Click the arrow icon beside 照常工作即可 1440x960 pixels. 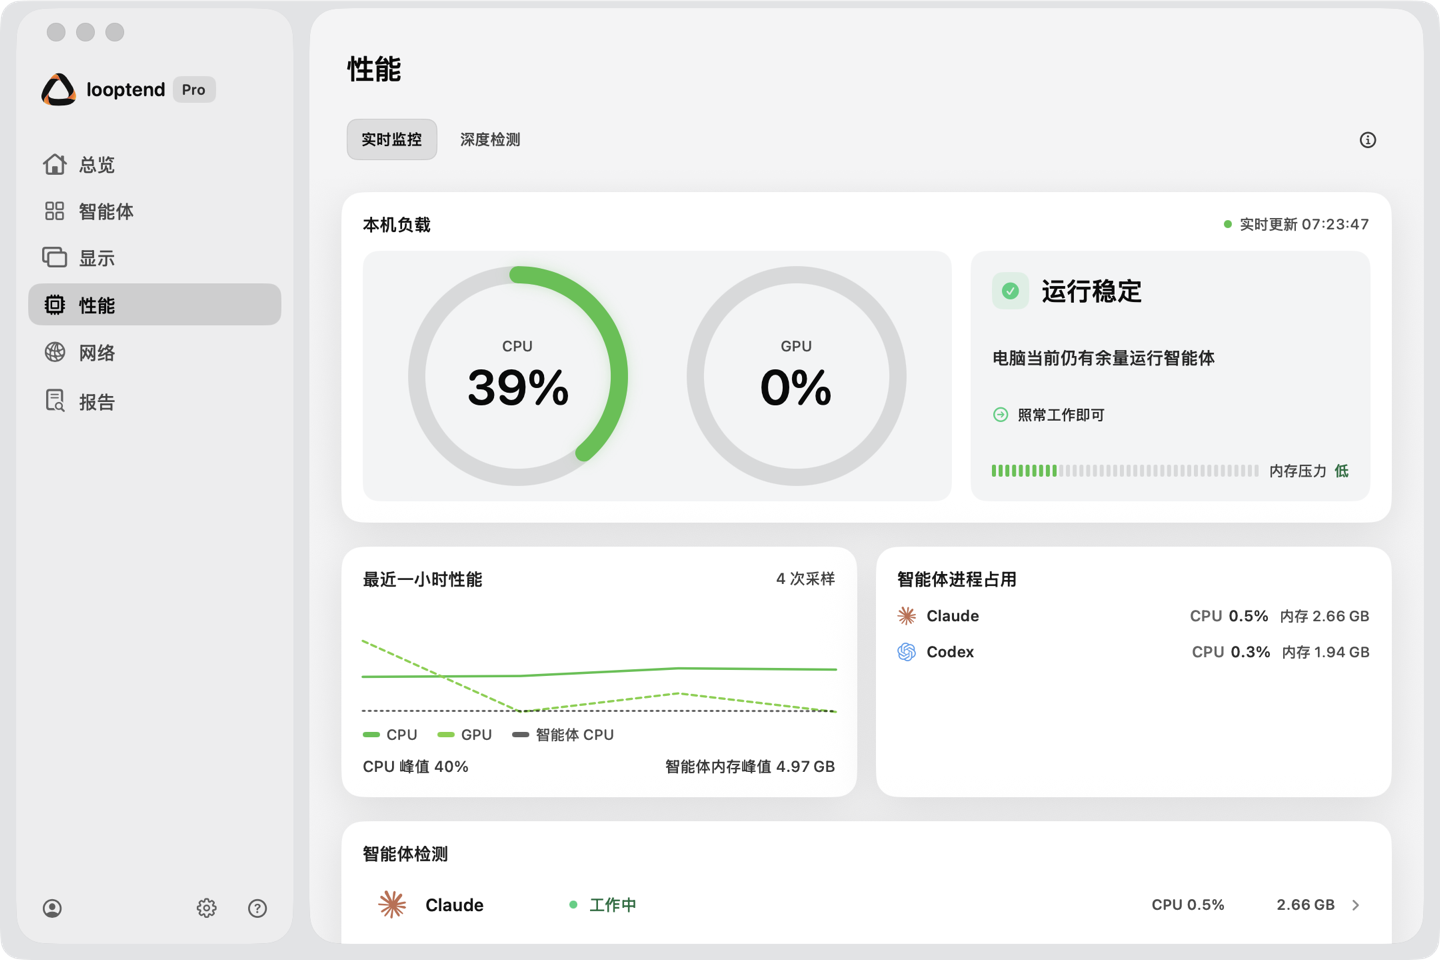(1001, 415)
